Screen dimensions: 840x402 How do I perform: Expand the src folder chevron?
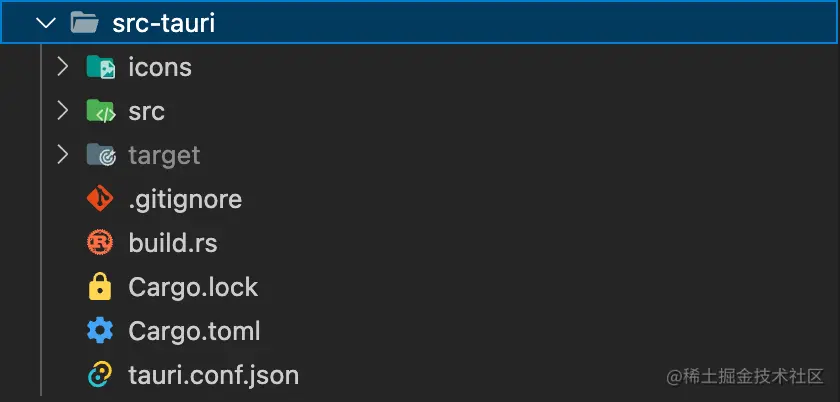tap(62, 111)
